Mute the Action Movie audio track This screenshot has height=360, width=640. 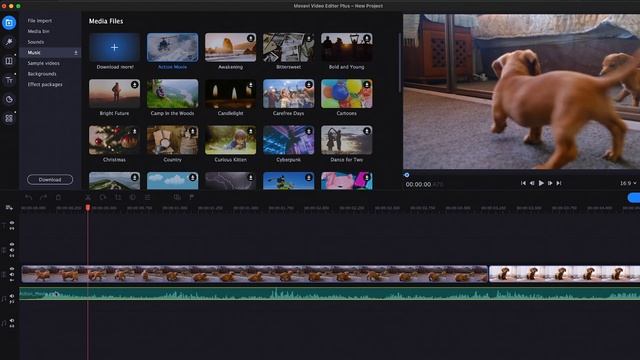tap(12, 296)
